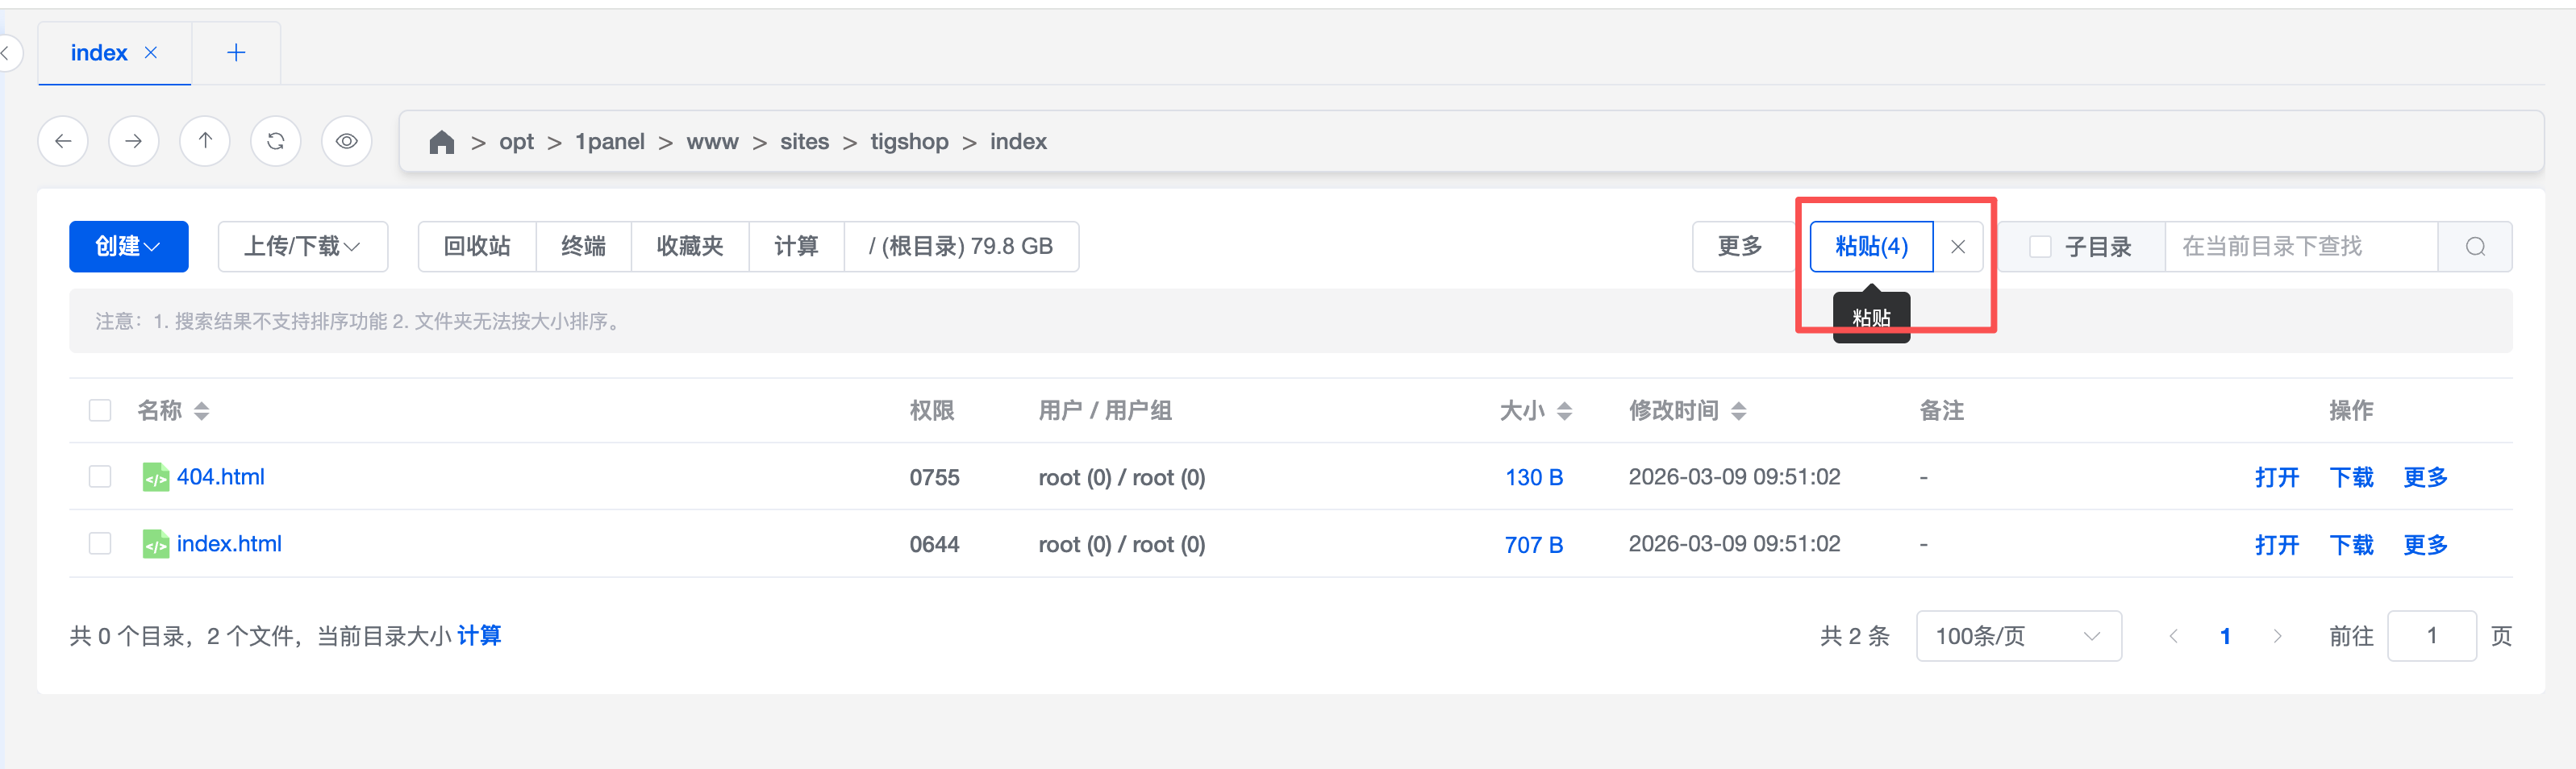Switch to the index tab
Image resolution: width=2576 pixels, height=769 pixels.
click(x=99, y=53)
